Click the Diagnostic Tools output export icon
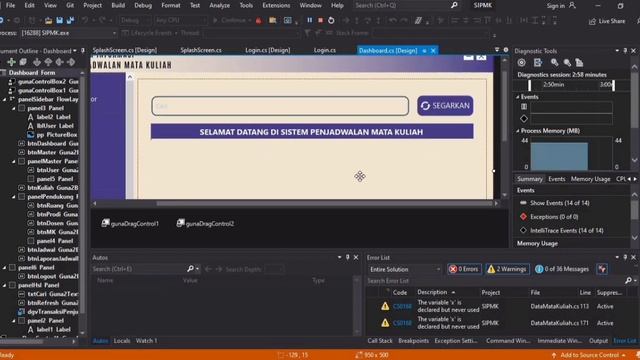This screenshot has height=360, width=640. [538, 62]
